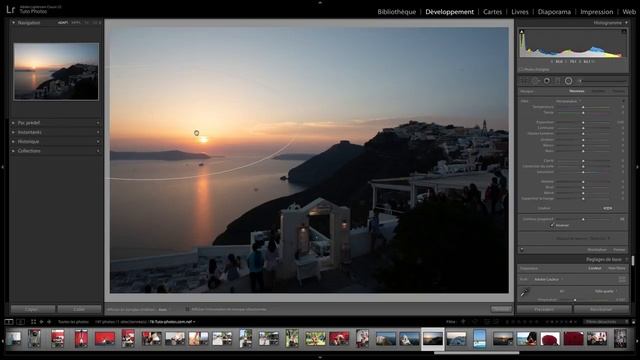Image resolution: width=640 pixels, height=360 pixels.
Task: Toggle shadow clipping indicator in histogram
Action: pos(522,32)
